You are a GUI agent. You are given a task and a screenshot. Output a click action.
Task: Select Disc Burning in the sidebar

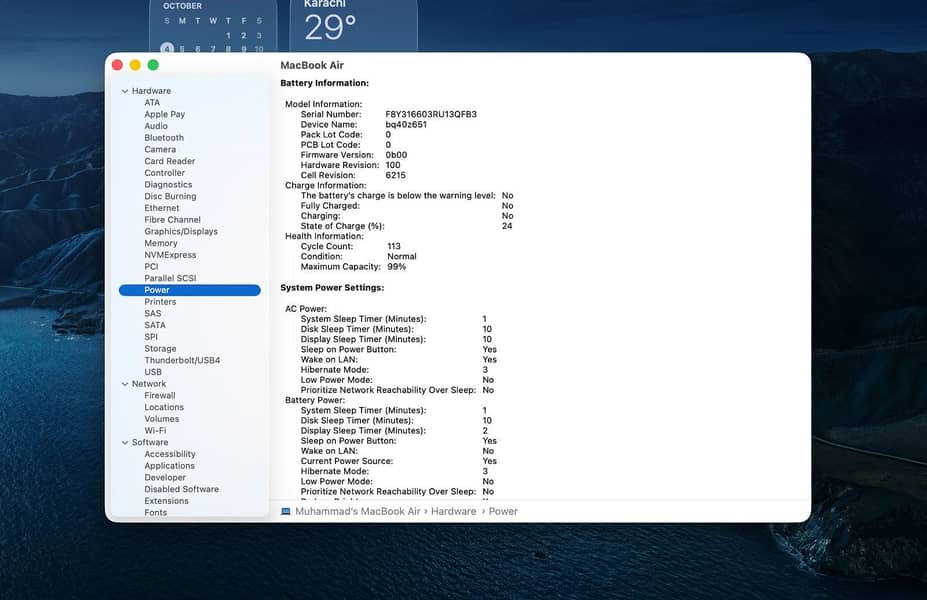(x=170, y=196)
